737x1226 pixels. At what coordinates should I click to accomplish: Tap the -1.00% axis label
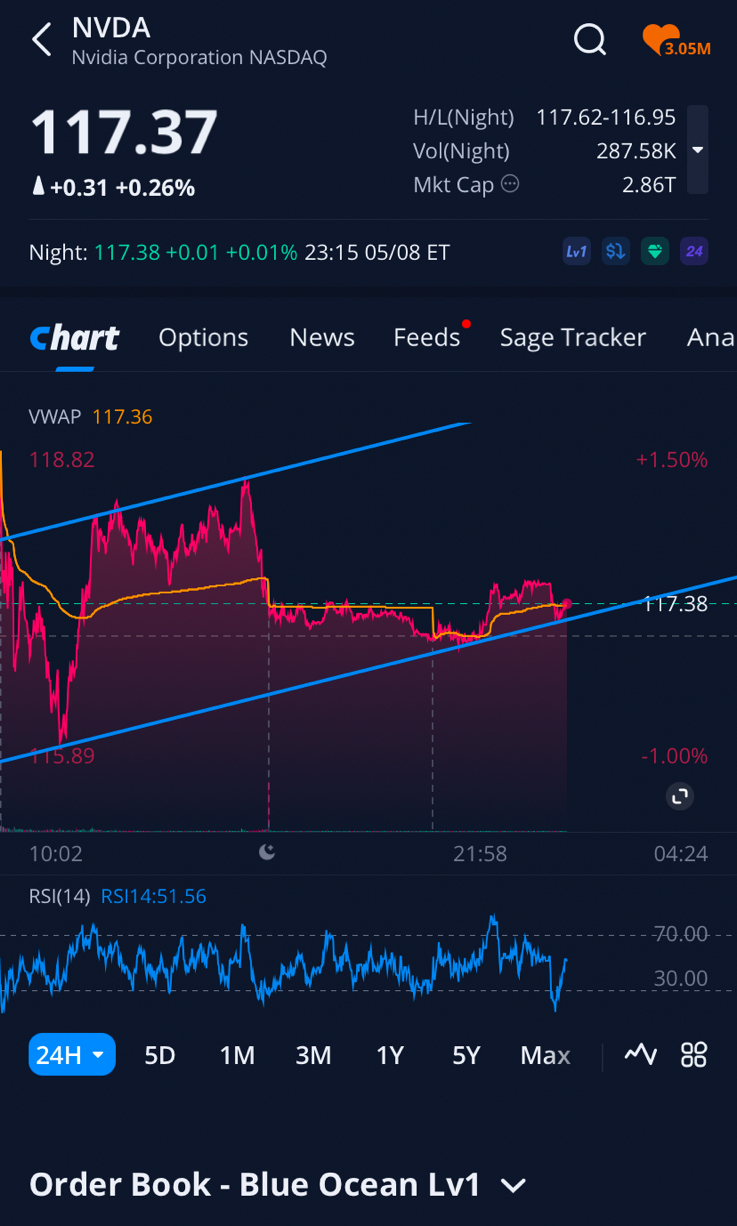click(x=674, y=756)
